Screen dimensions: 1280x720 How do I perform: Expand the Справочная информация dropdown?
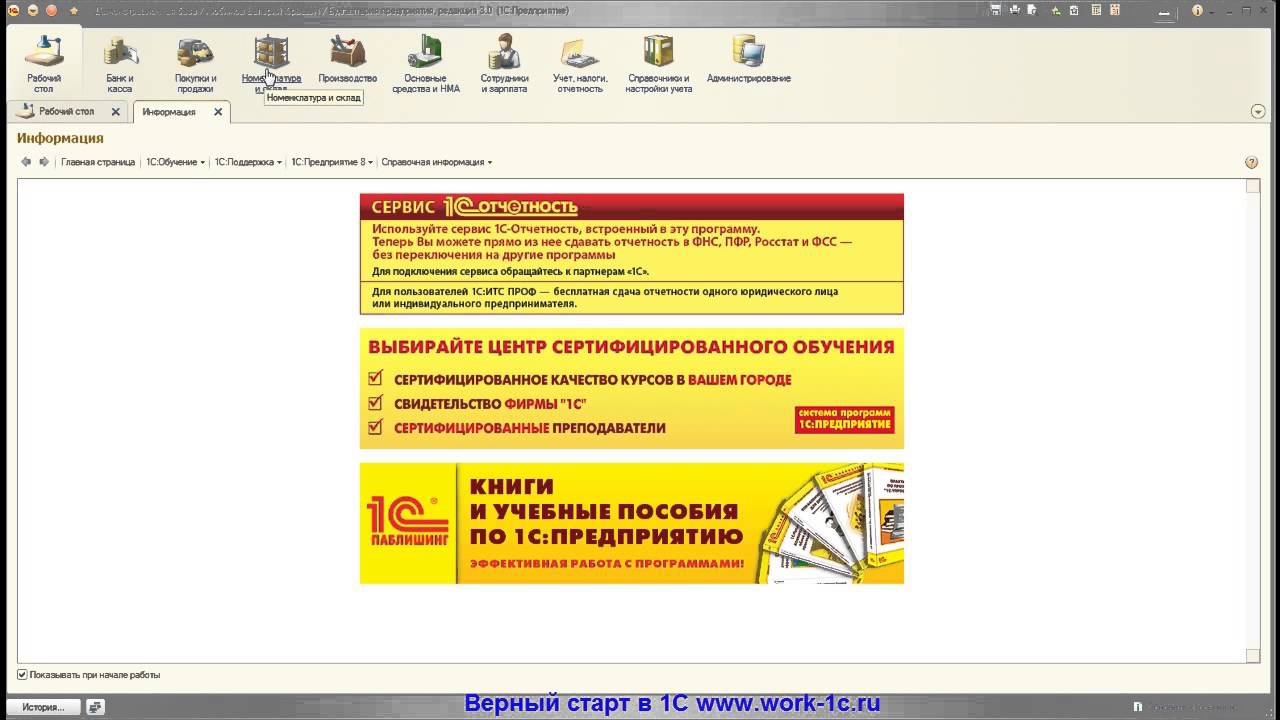[436, 162]
